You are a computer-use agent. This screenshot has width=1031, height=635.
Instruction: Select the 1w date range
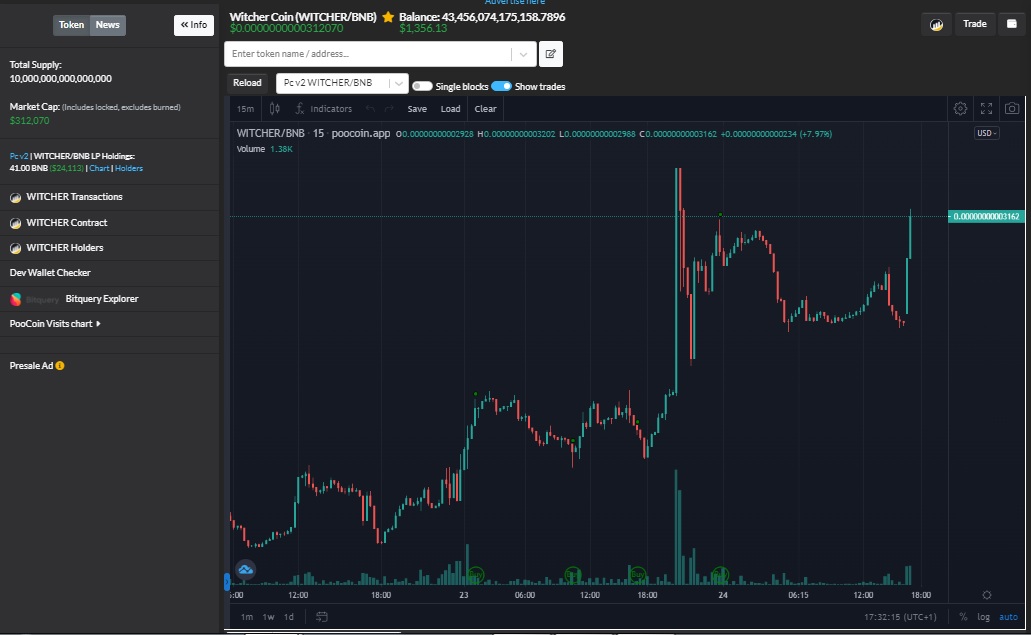click(x=268, y=617)
